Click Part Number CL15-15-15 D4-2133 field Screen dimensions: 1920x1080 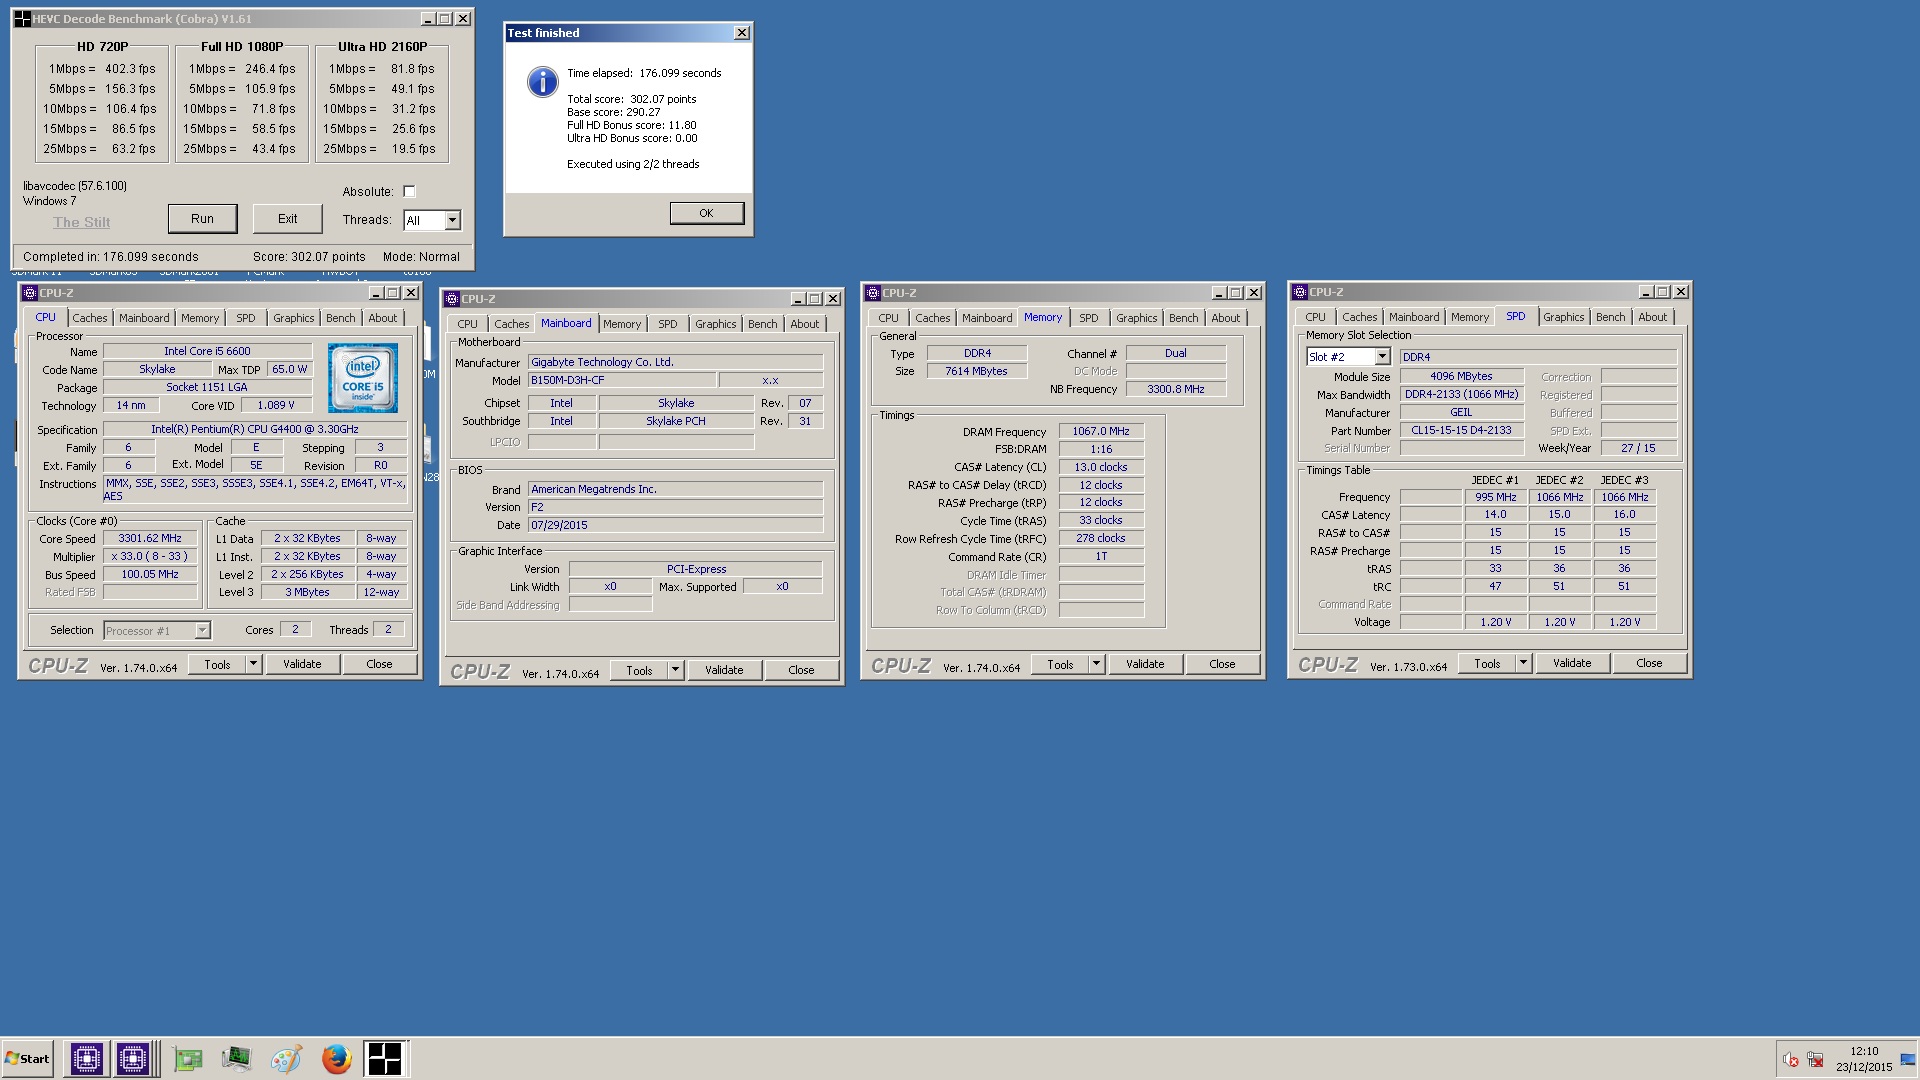[1461, 430]
